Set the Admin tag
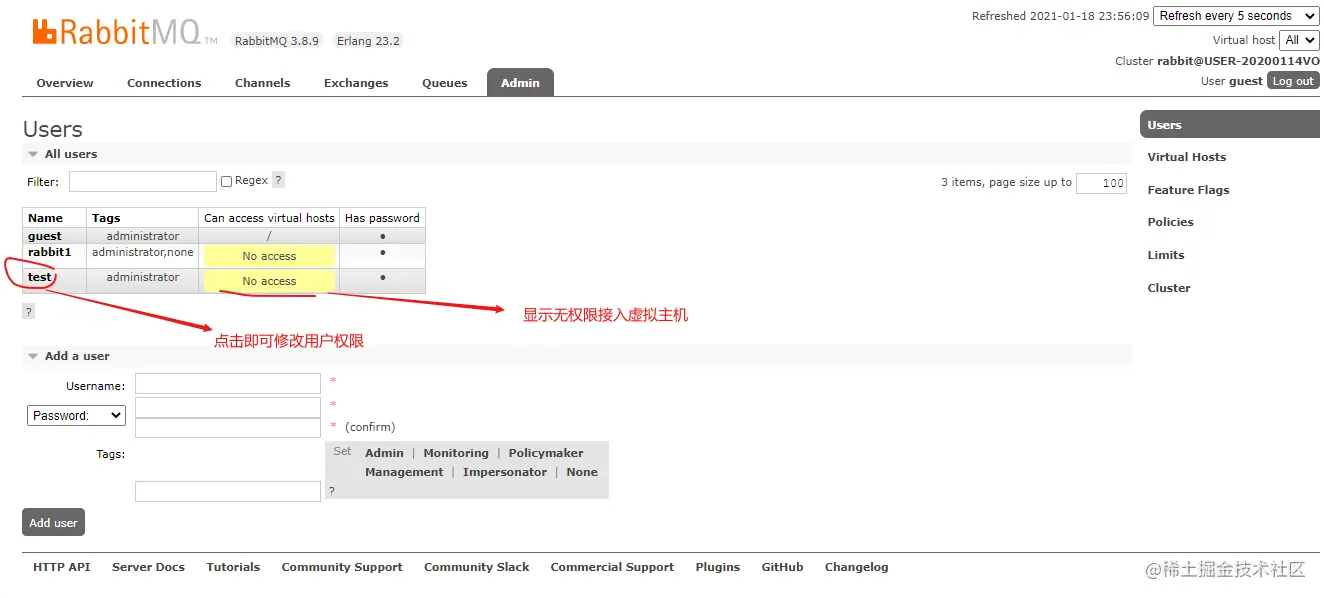1324x598 pixels. click(384, 453)
